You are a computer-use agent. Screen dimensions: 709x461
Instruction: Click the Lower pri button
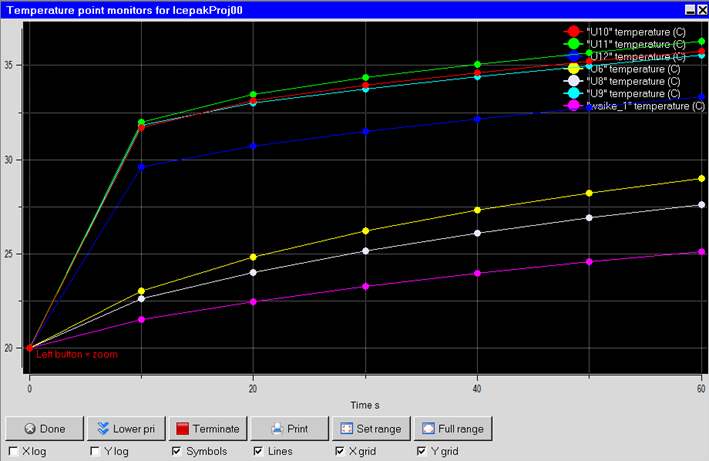pos(126,428)
